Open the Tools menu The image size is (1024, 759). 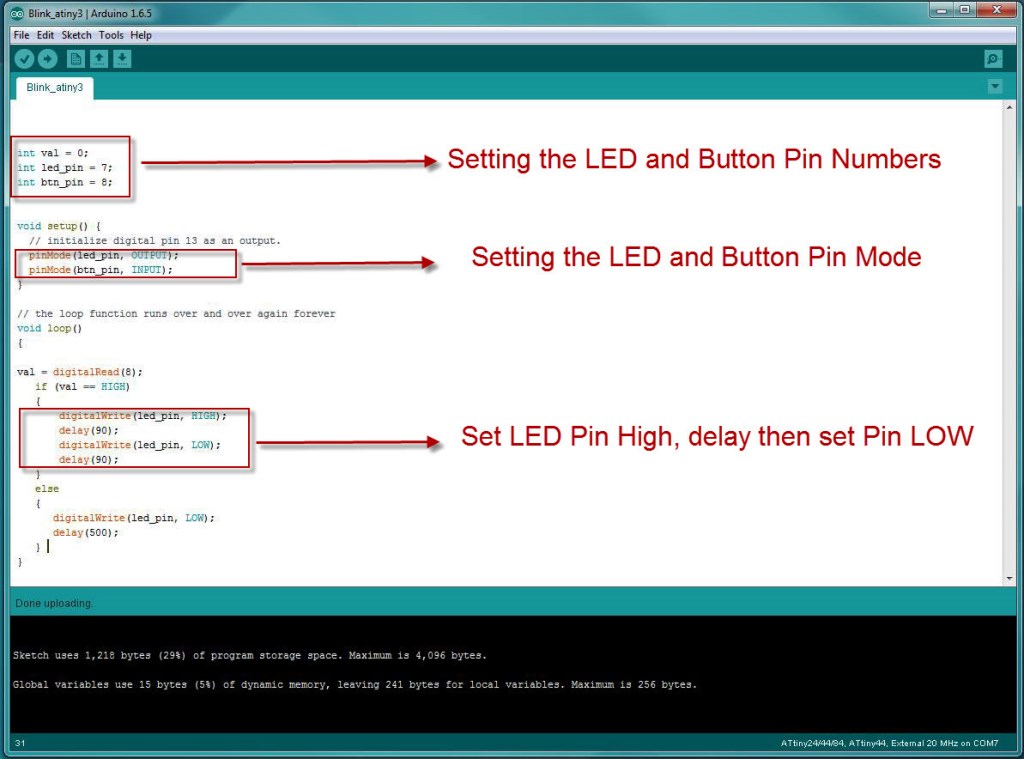click(x=111, y=35)
